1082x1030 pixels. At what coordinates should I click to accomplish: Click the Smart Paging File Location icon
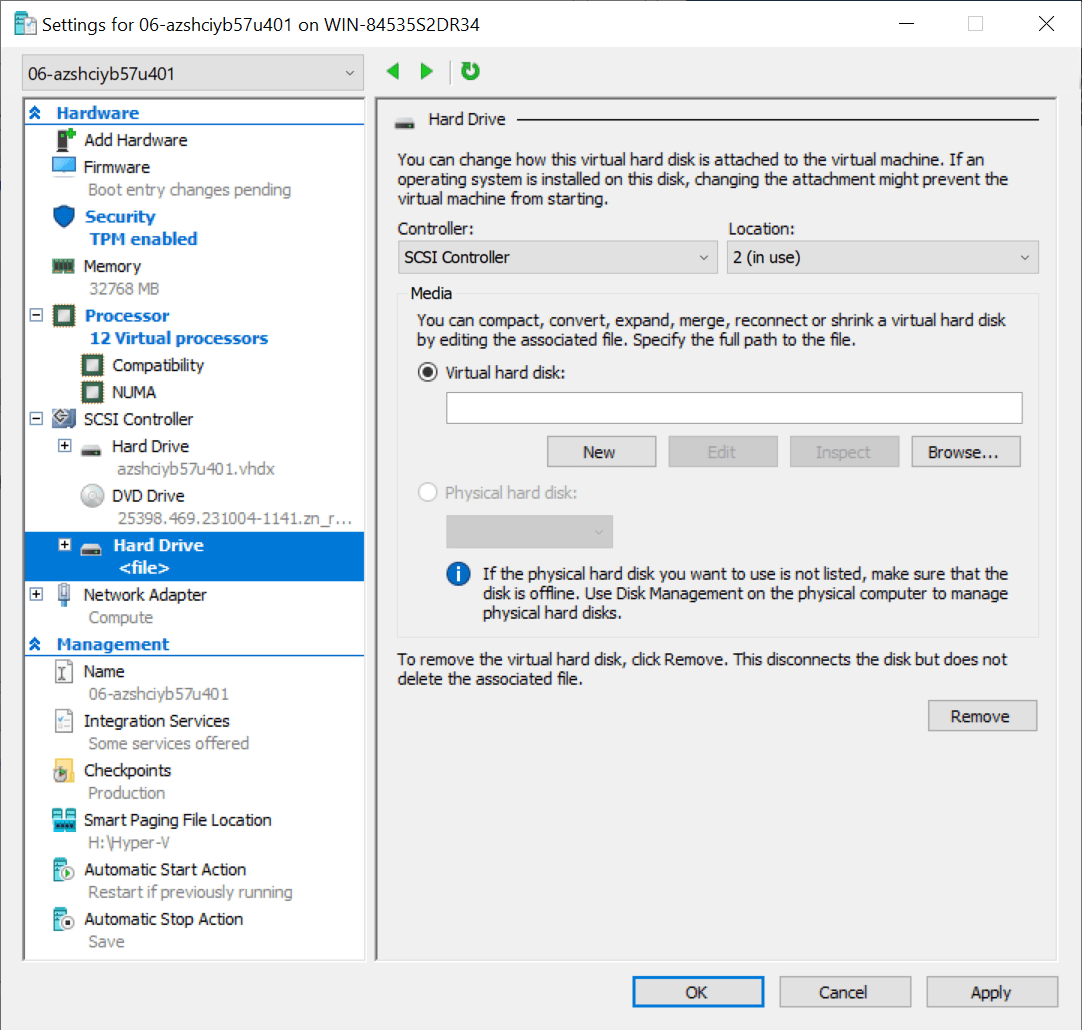[x=64, y=820]
